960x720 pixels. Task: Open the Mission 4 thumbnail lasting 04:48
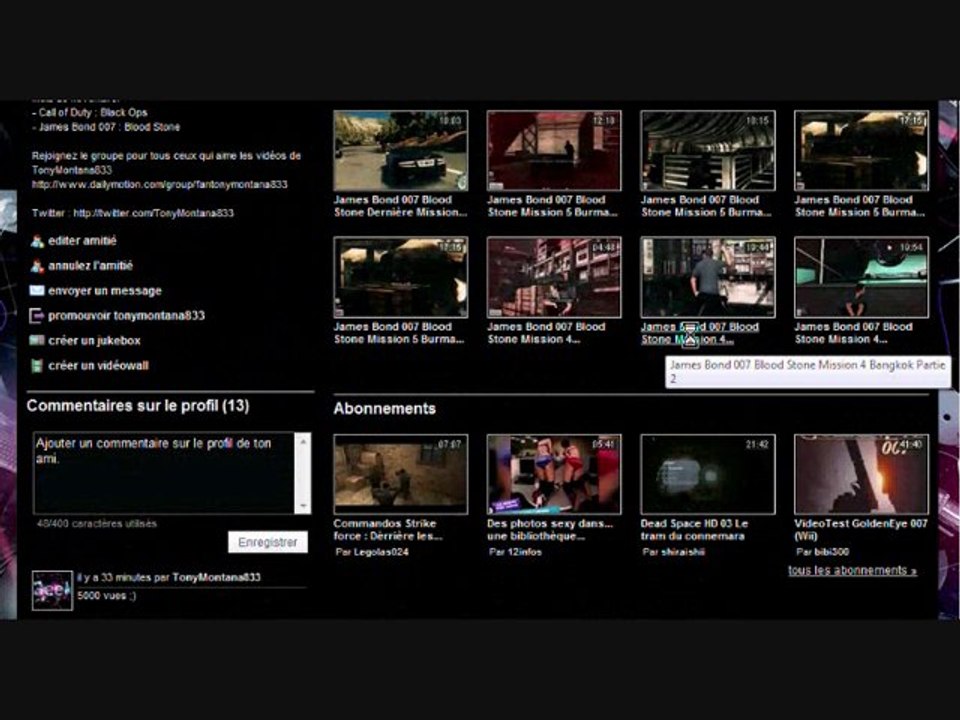pyautogui.click(x=554, y=277)
